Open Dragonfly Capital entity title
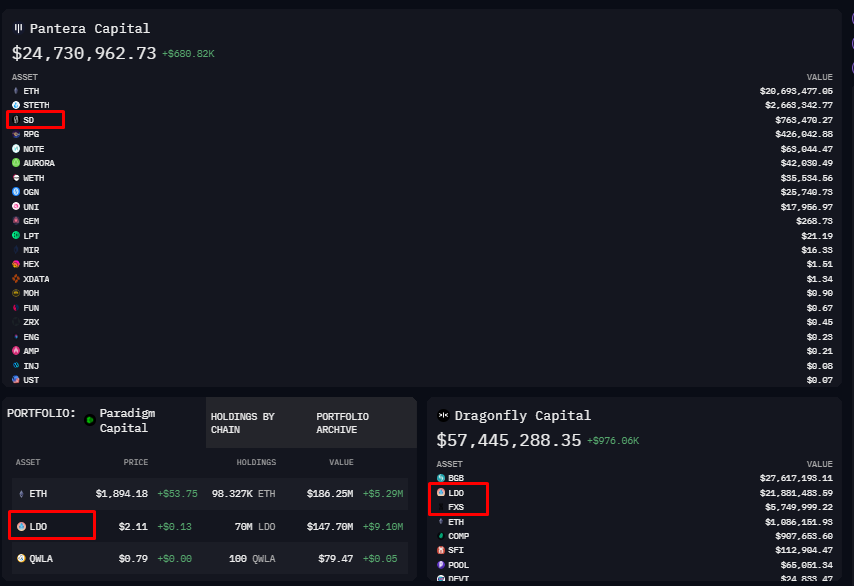The width and height of the screenshot is (854, 586). click(523, 416)
